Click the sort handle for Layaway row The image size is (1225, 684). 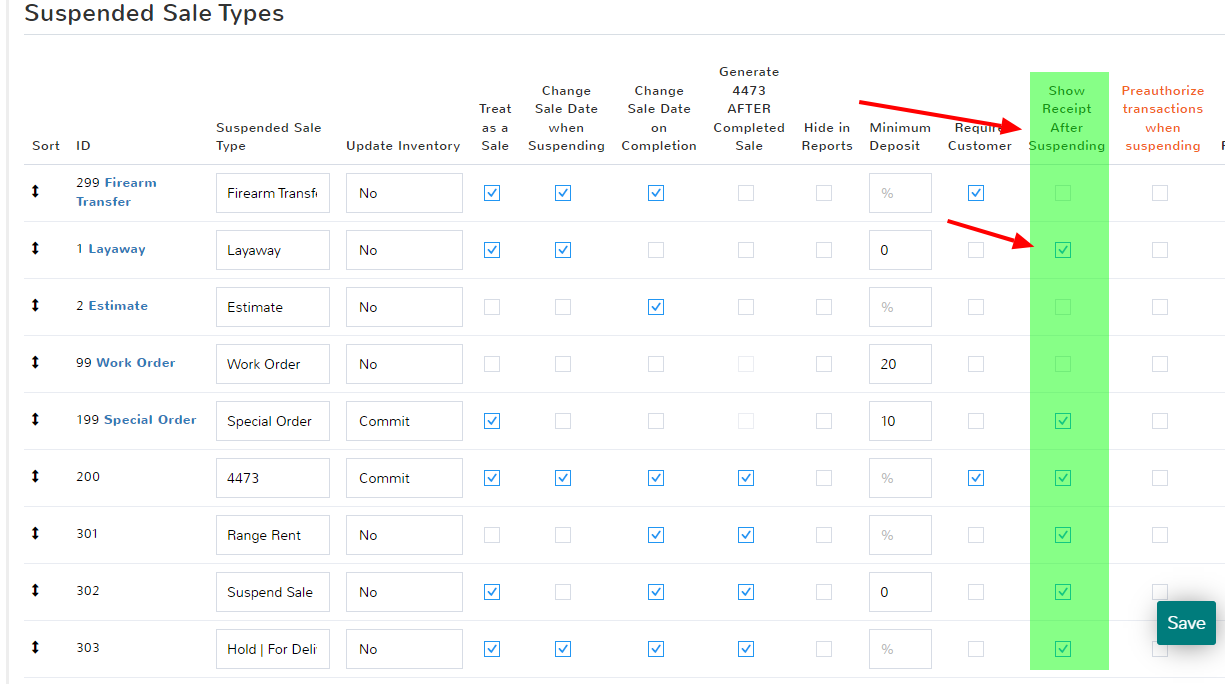[x=36, y=248]
